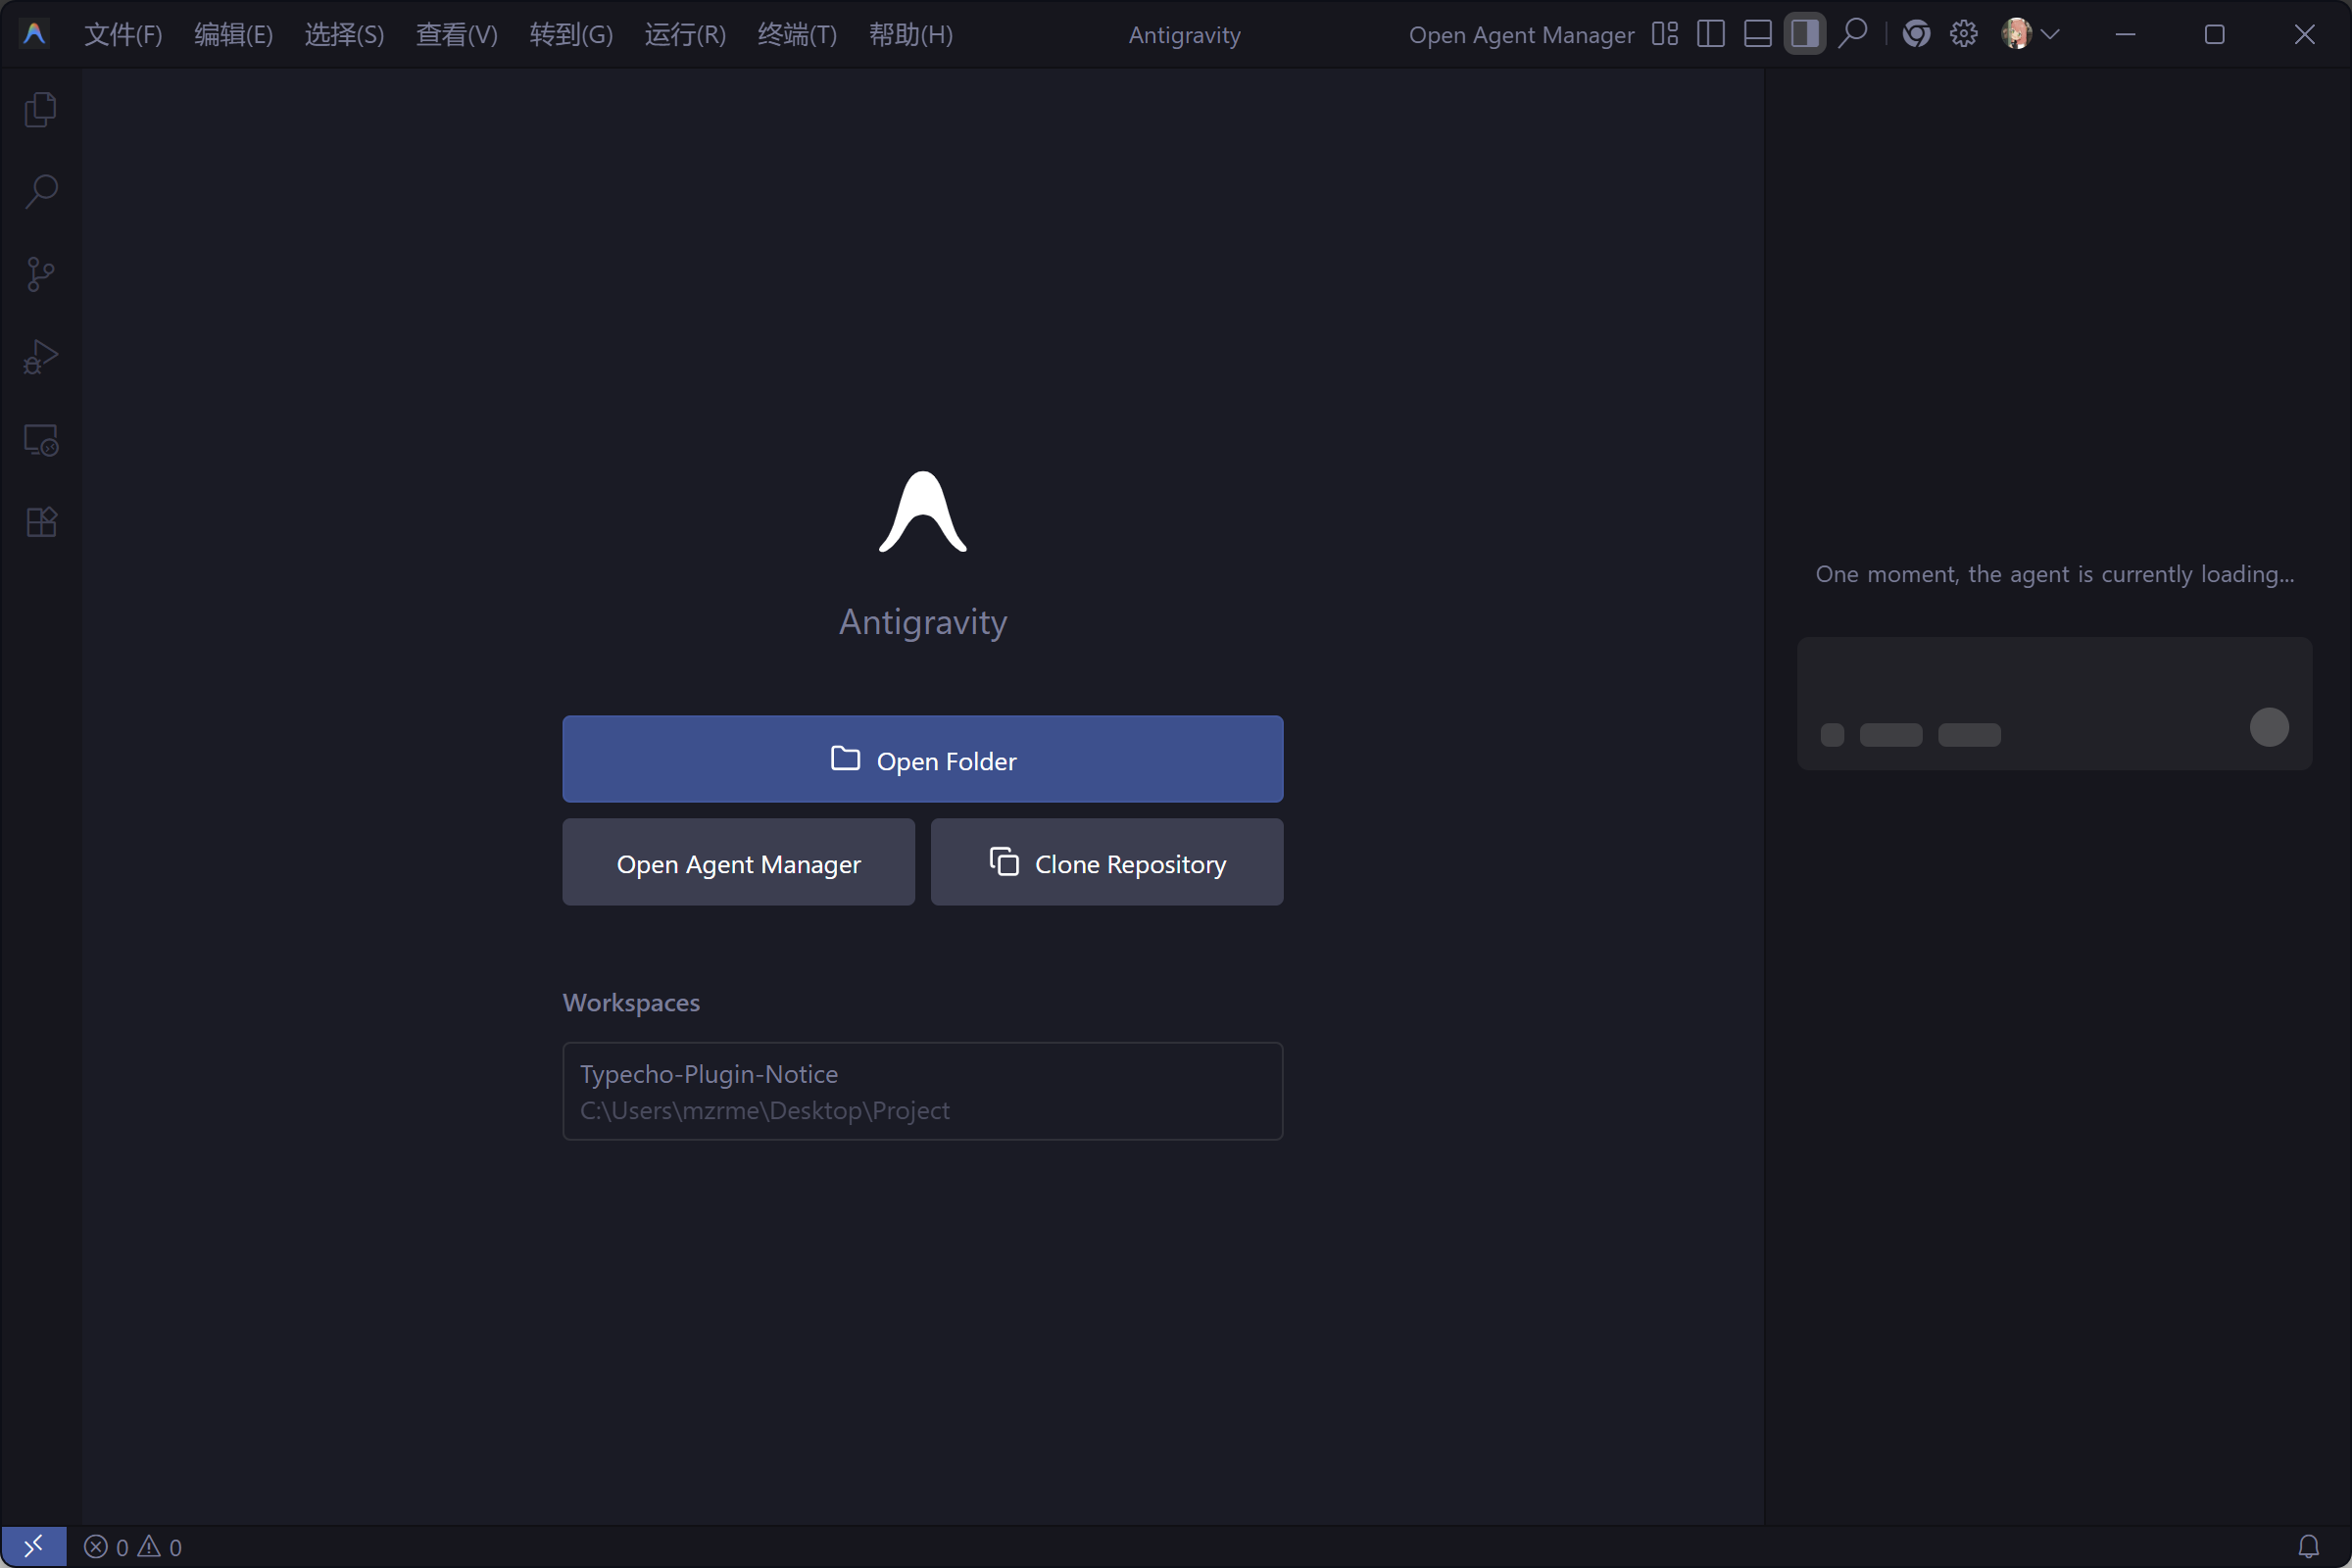
Task: Click the browser icon in title bar
Action: pos(1916,34)
